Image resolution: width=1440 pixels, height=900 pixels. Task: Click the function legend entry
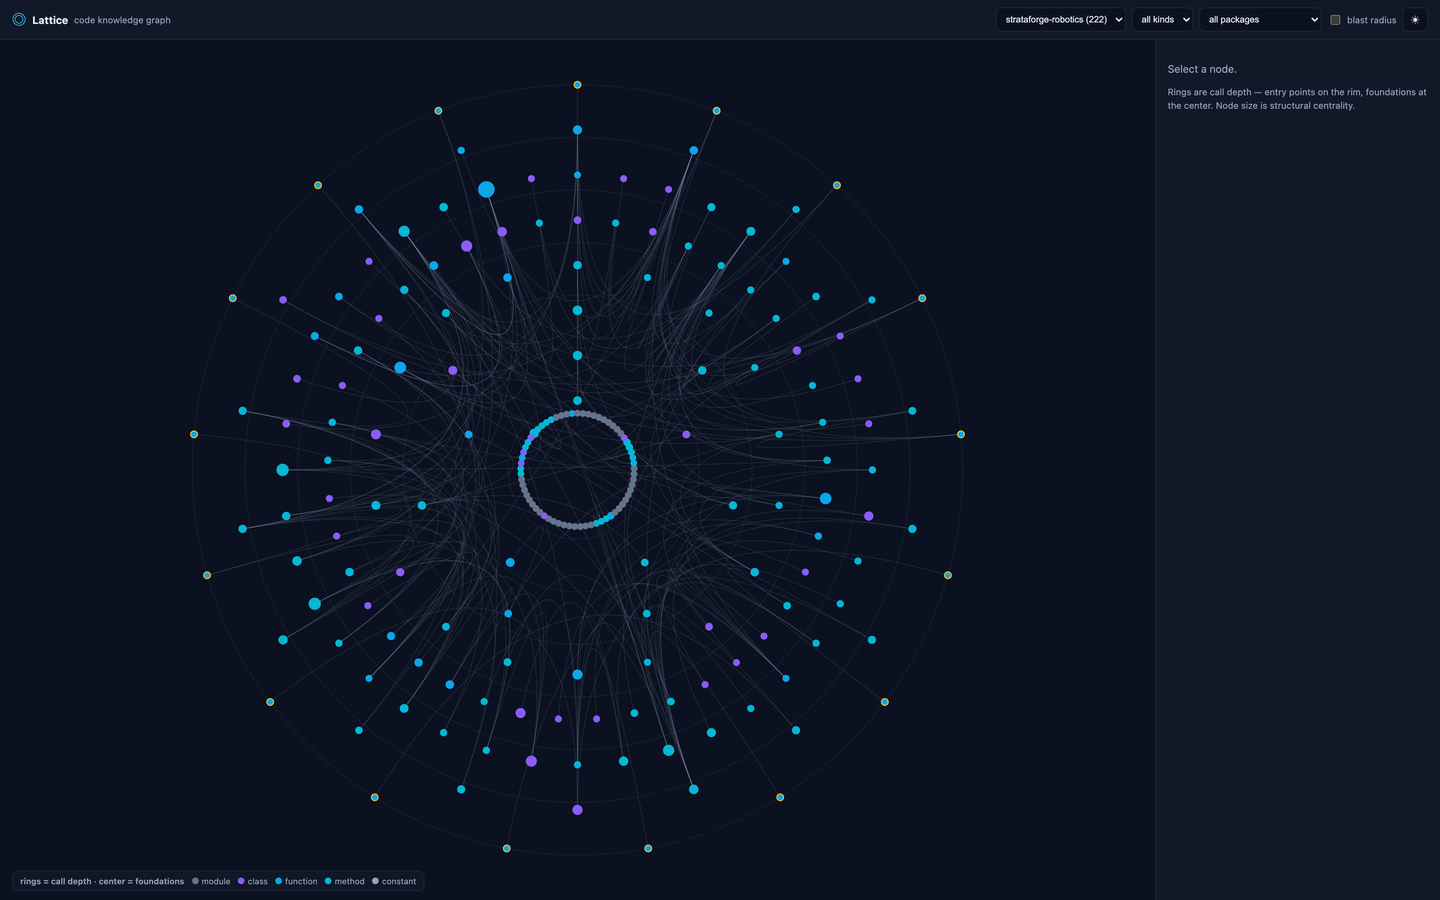[296, 881]
